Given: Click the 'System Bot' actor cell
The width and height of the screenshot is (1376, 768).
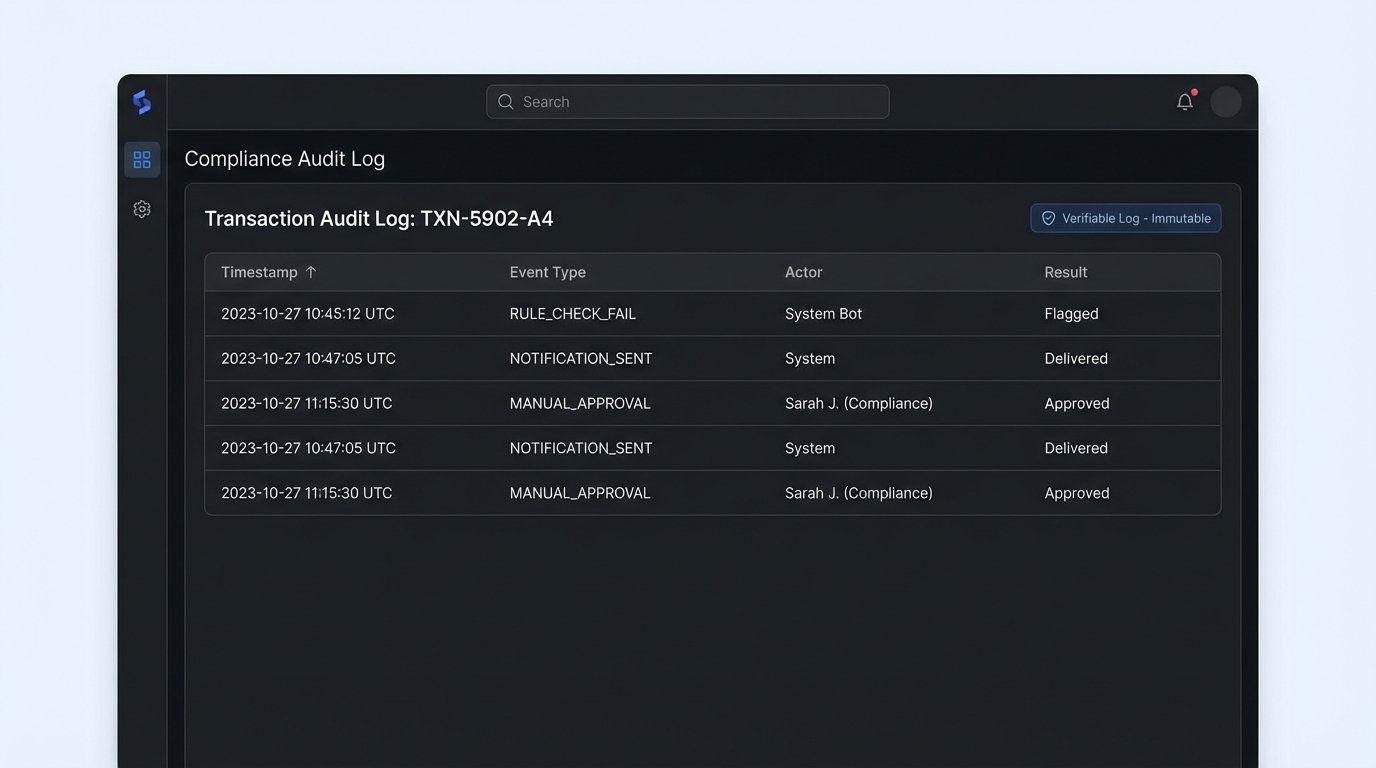Looking at the screenshot, I should click(x=823, y=314).
